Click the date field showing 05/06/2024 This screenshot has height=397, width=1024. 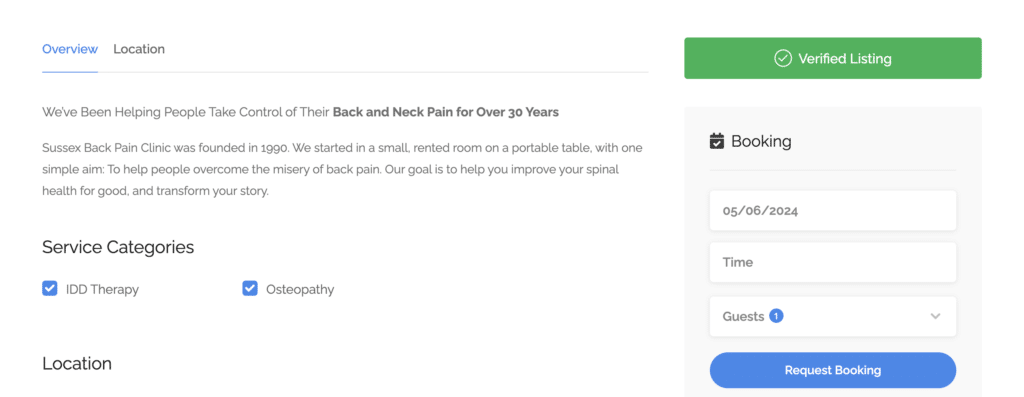(833, 210)
